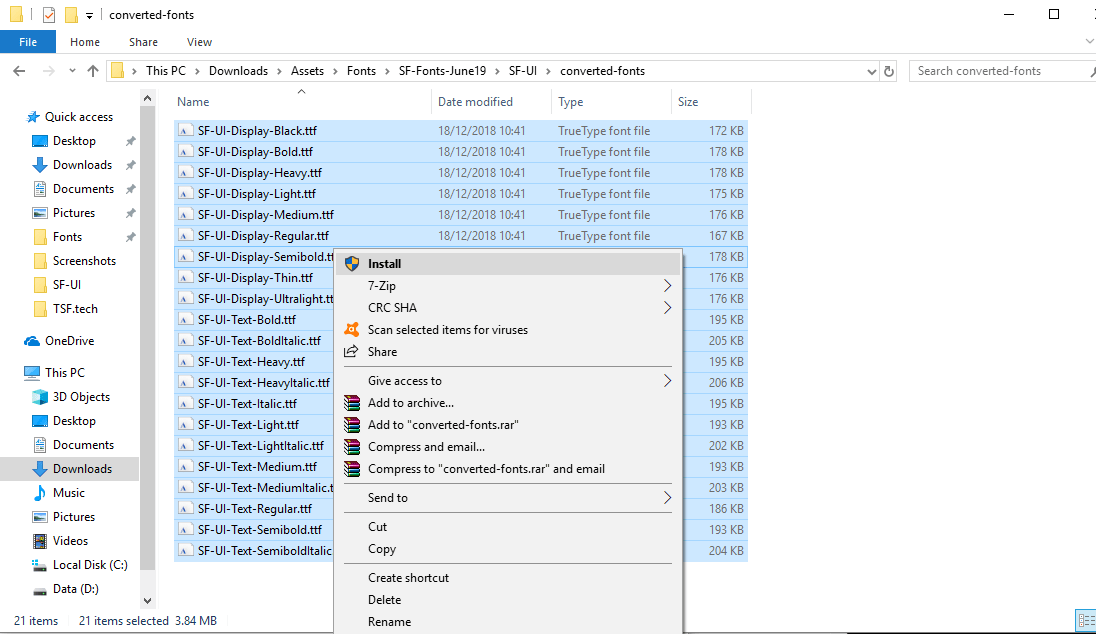Open WinRAR's Add to archive dialog

pyautogui.click(x=409, y=403)
